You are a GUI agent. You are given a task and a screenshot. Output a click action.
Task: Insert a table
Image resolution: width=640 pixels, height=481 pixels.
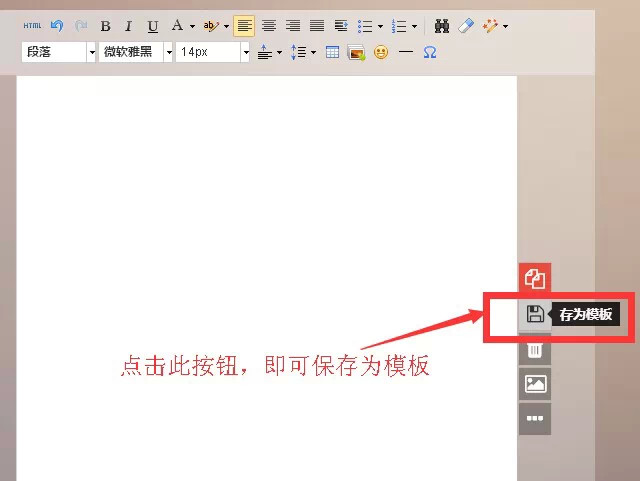(332, 52)
